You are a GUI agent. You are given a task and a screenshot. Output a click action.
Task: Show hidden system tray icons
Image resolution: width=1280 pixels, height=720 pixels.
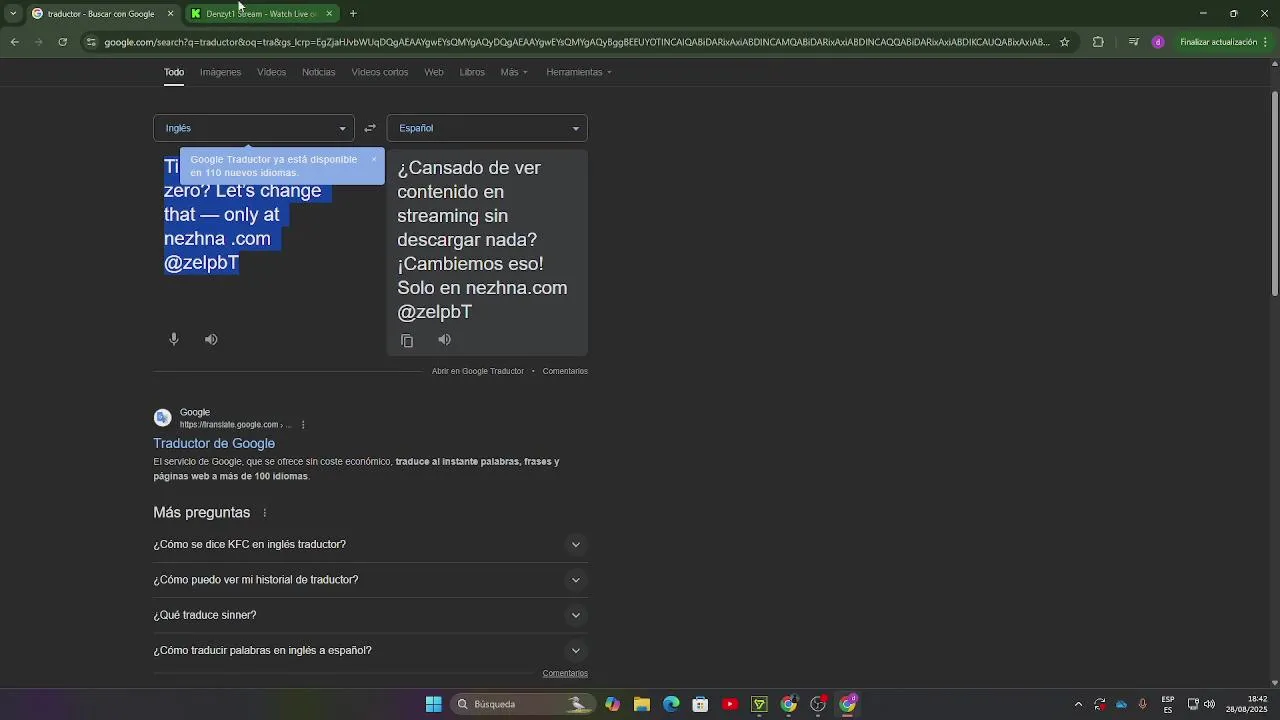[x=1078, y=704]
